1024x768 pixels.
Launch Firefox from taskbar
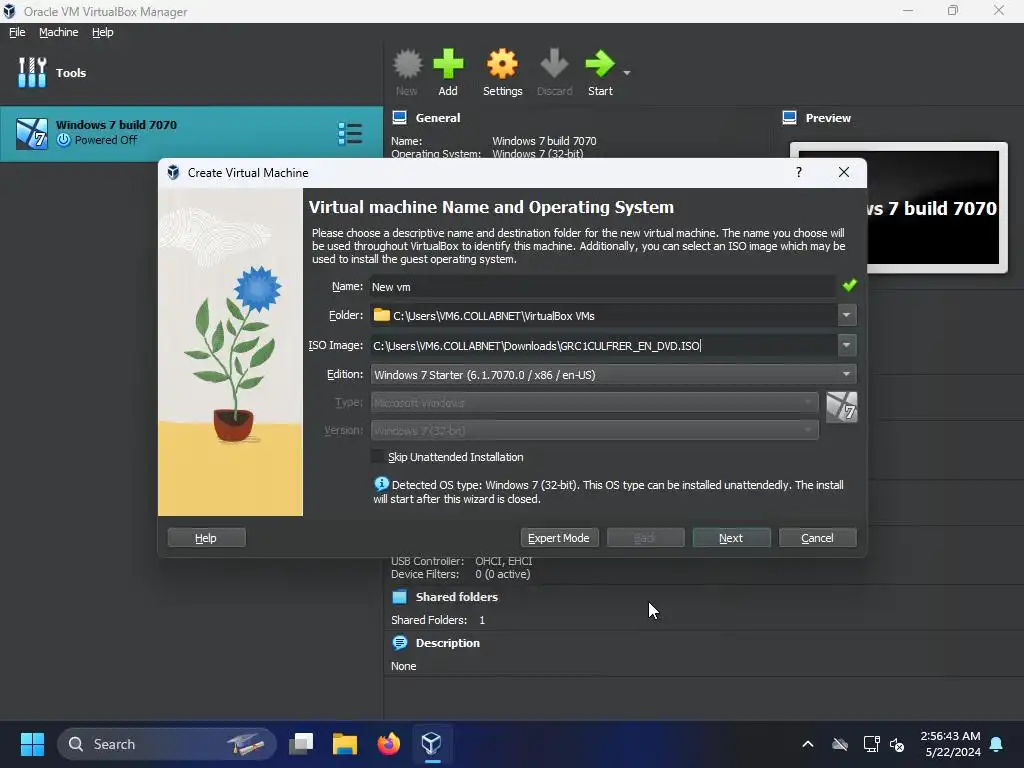[389, 744]
